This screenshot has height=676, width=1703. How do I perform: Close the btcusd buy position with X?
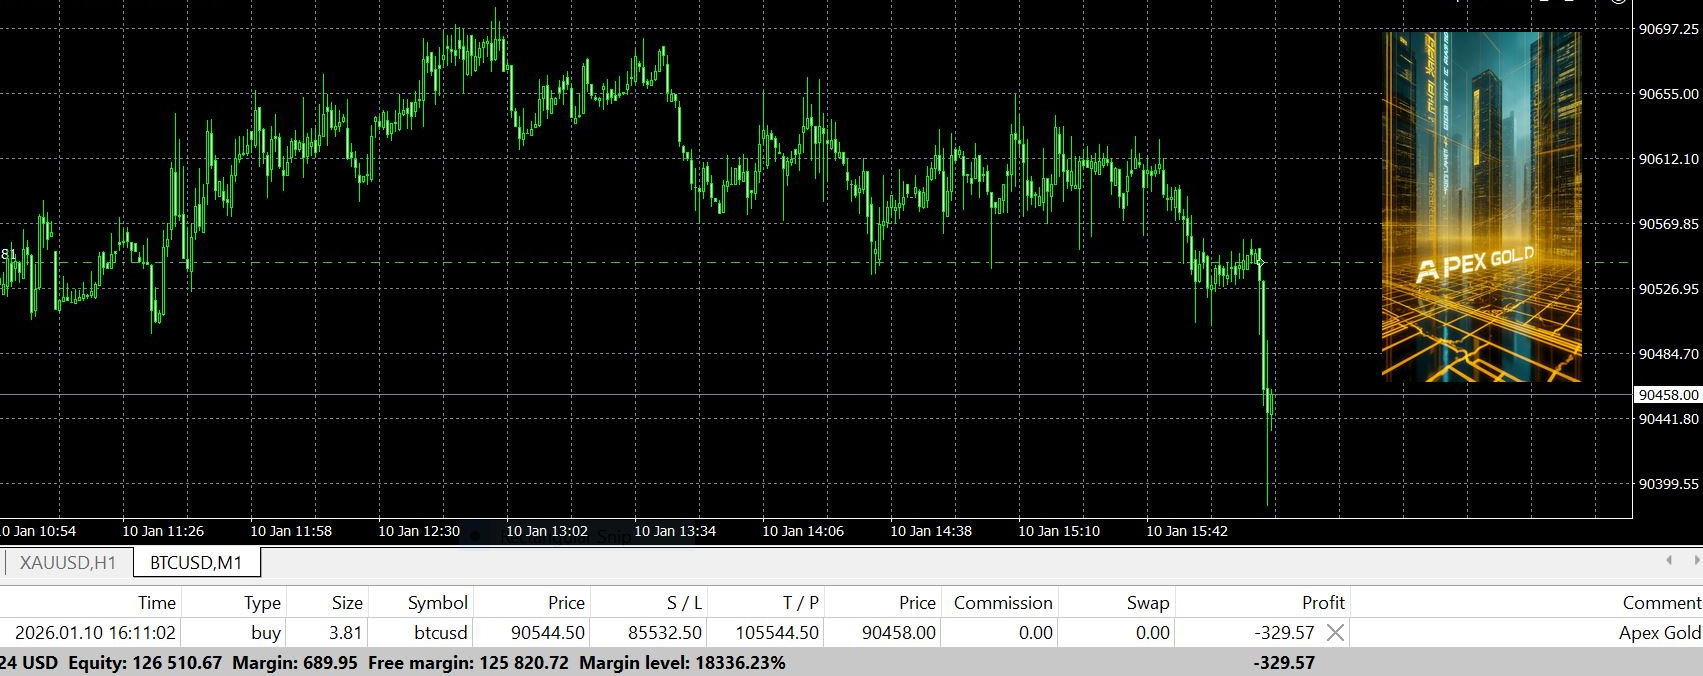1335,632
